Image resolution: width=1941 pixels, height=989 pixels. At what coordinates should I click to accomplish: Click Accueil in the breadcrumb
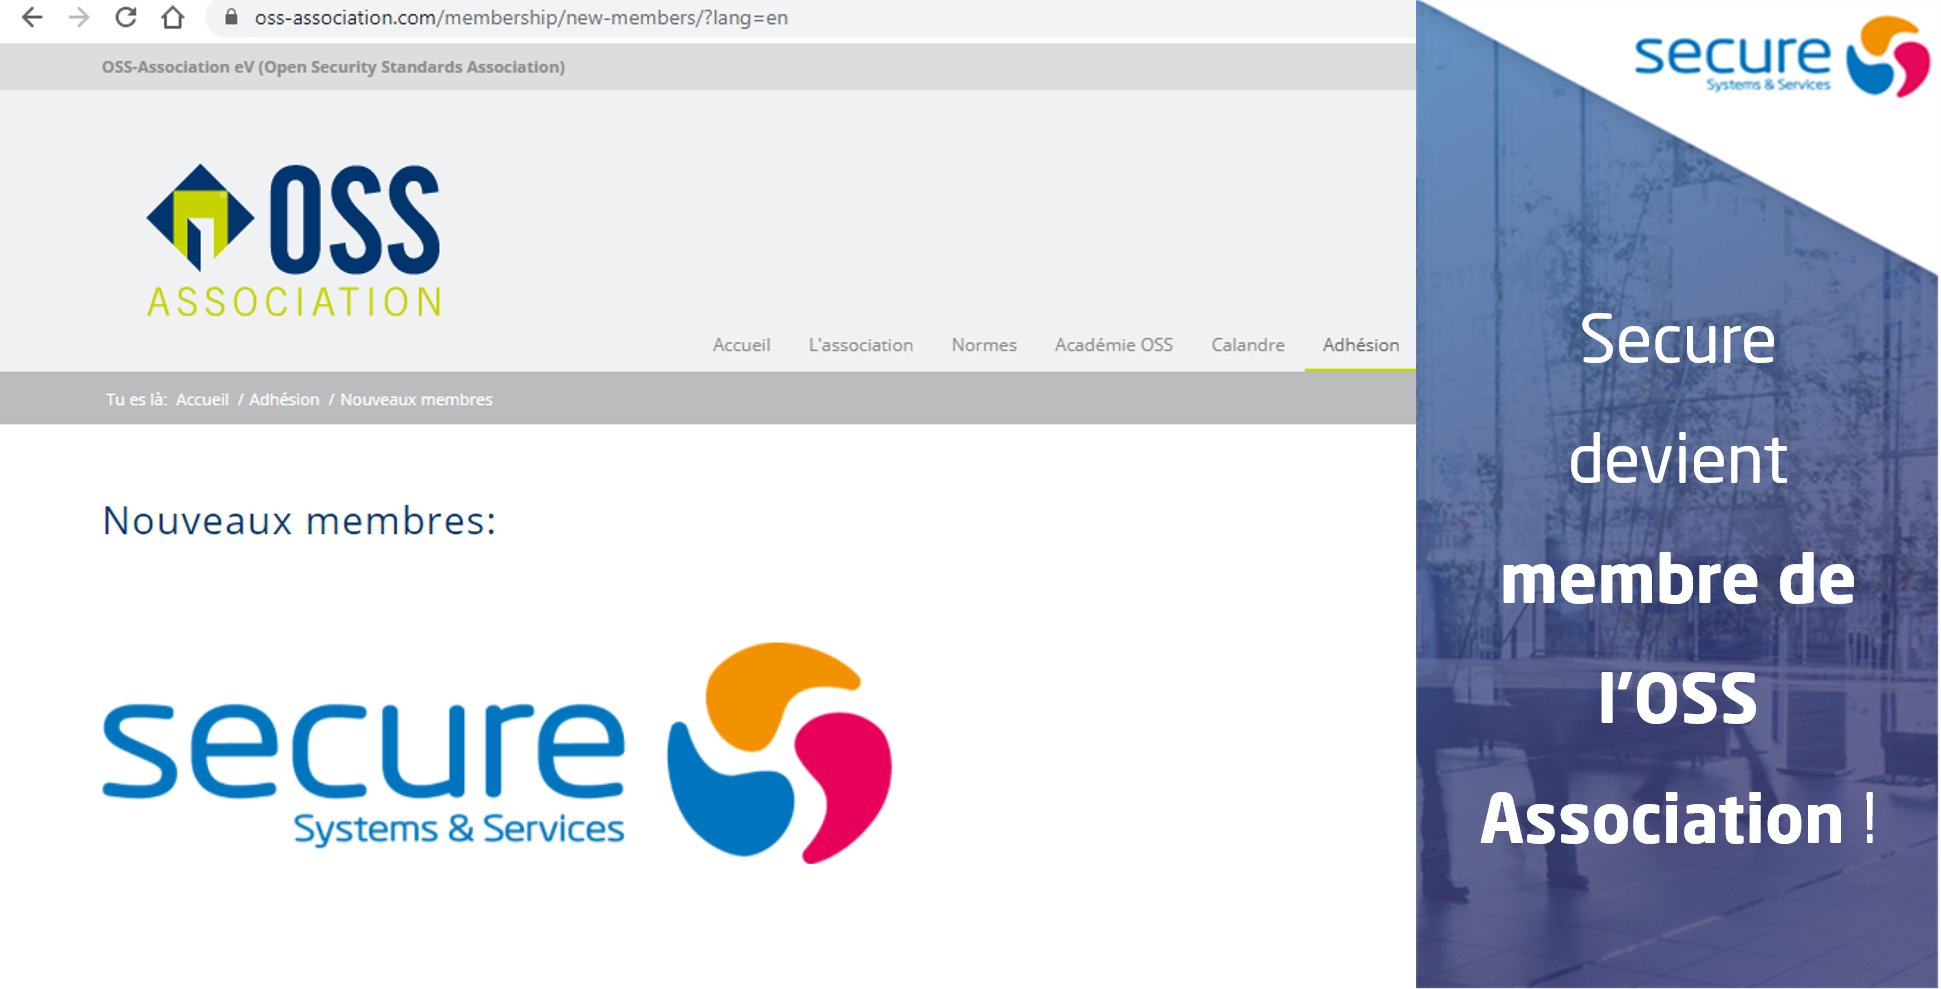[202, 399]
